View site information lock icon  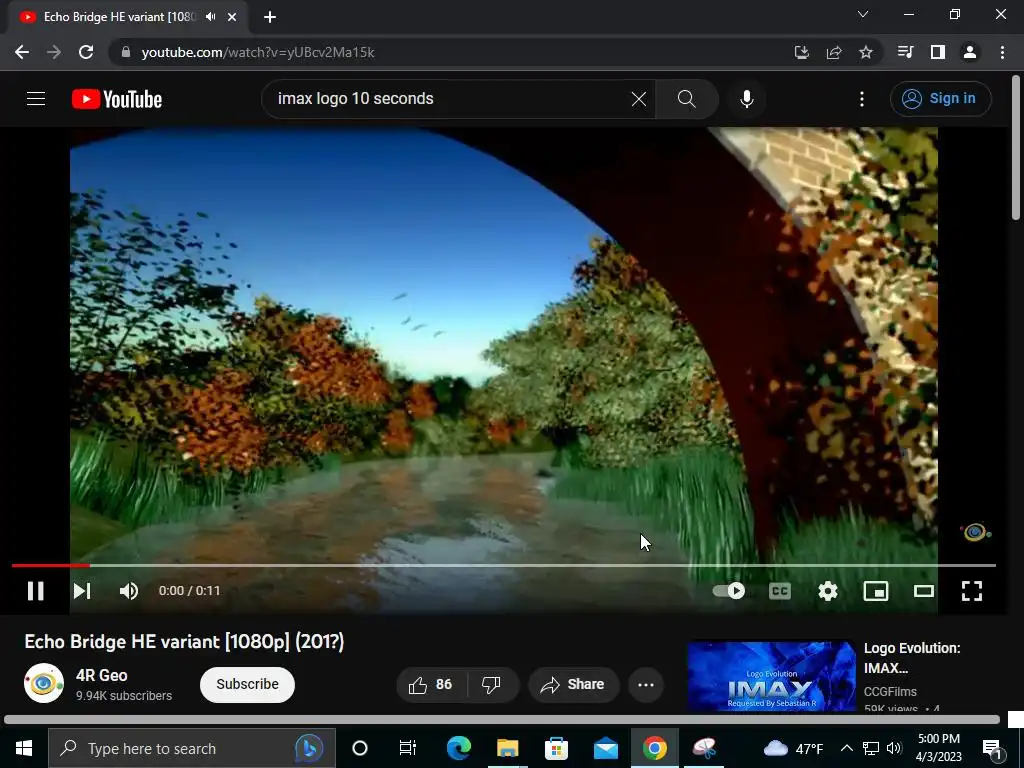click(x=126, y=52)
